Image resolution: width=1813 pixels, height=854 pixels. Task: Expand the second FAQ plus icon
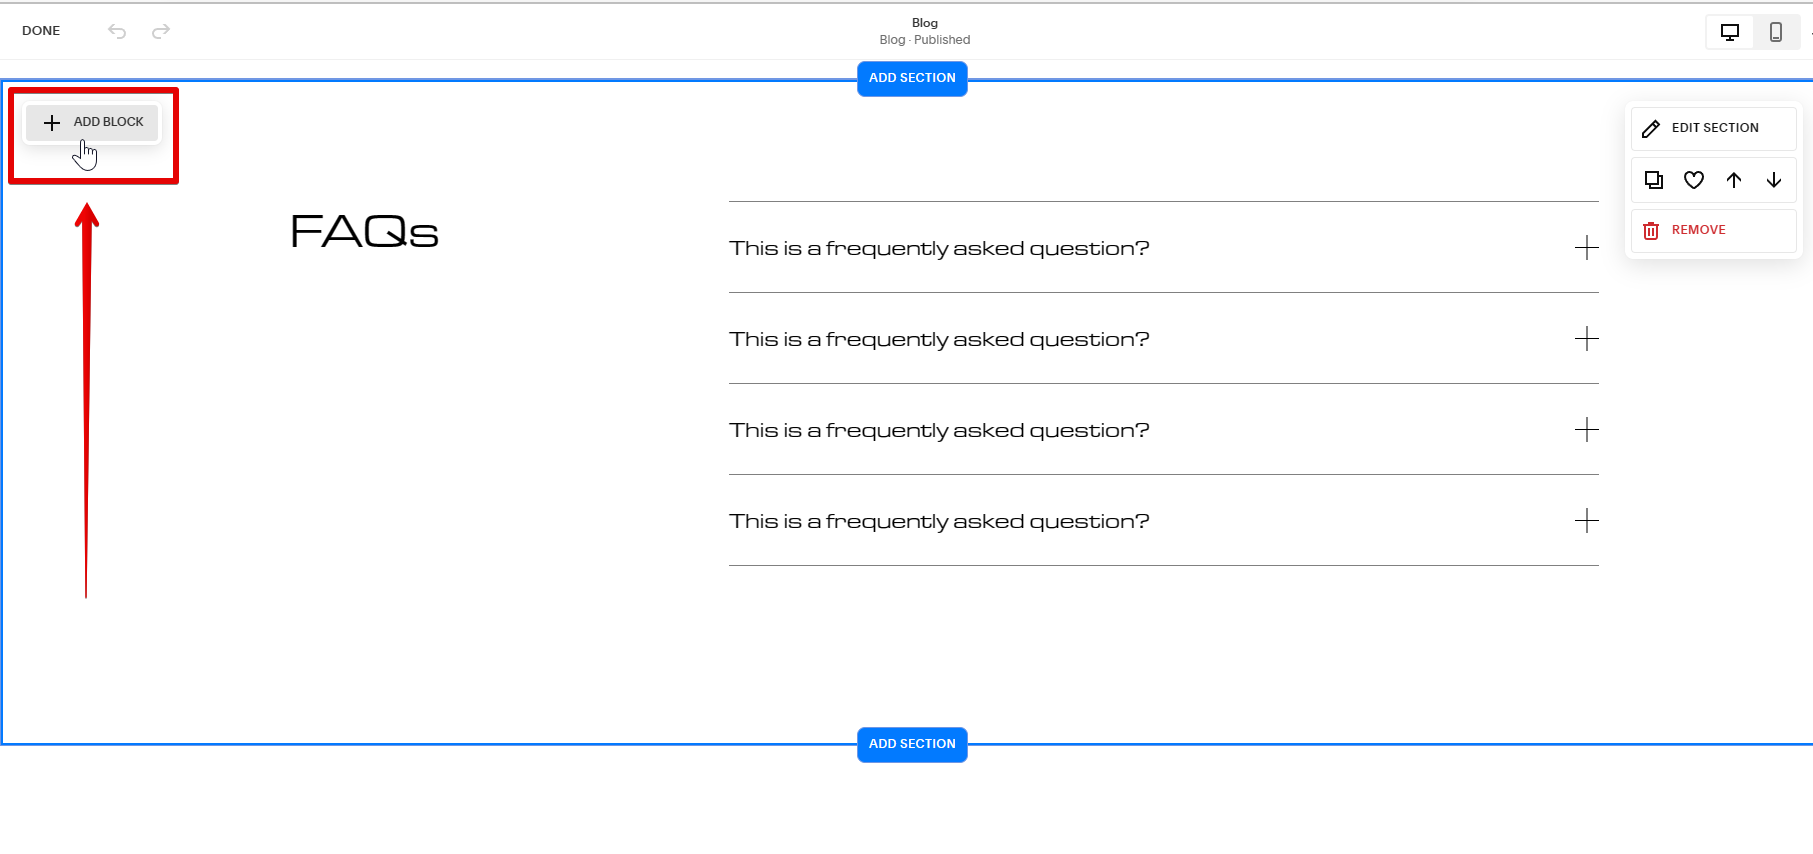pyautogui.click(x=1586, y=339)
